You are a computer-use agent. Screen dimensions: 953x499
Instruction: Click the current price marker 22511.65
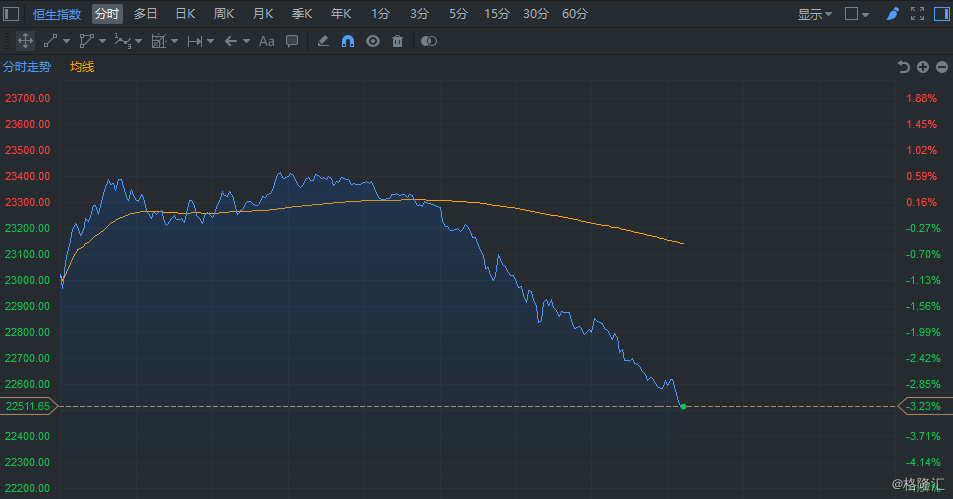pyautogui.click(x=27, y=406)
